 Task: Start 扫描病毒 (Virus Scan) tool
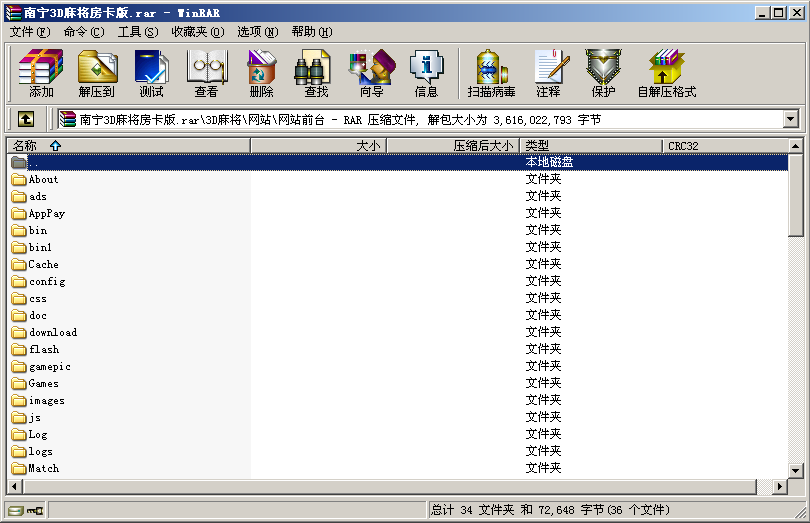coord(491,73)
